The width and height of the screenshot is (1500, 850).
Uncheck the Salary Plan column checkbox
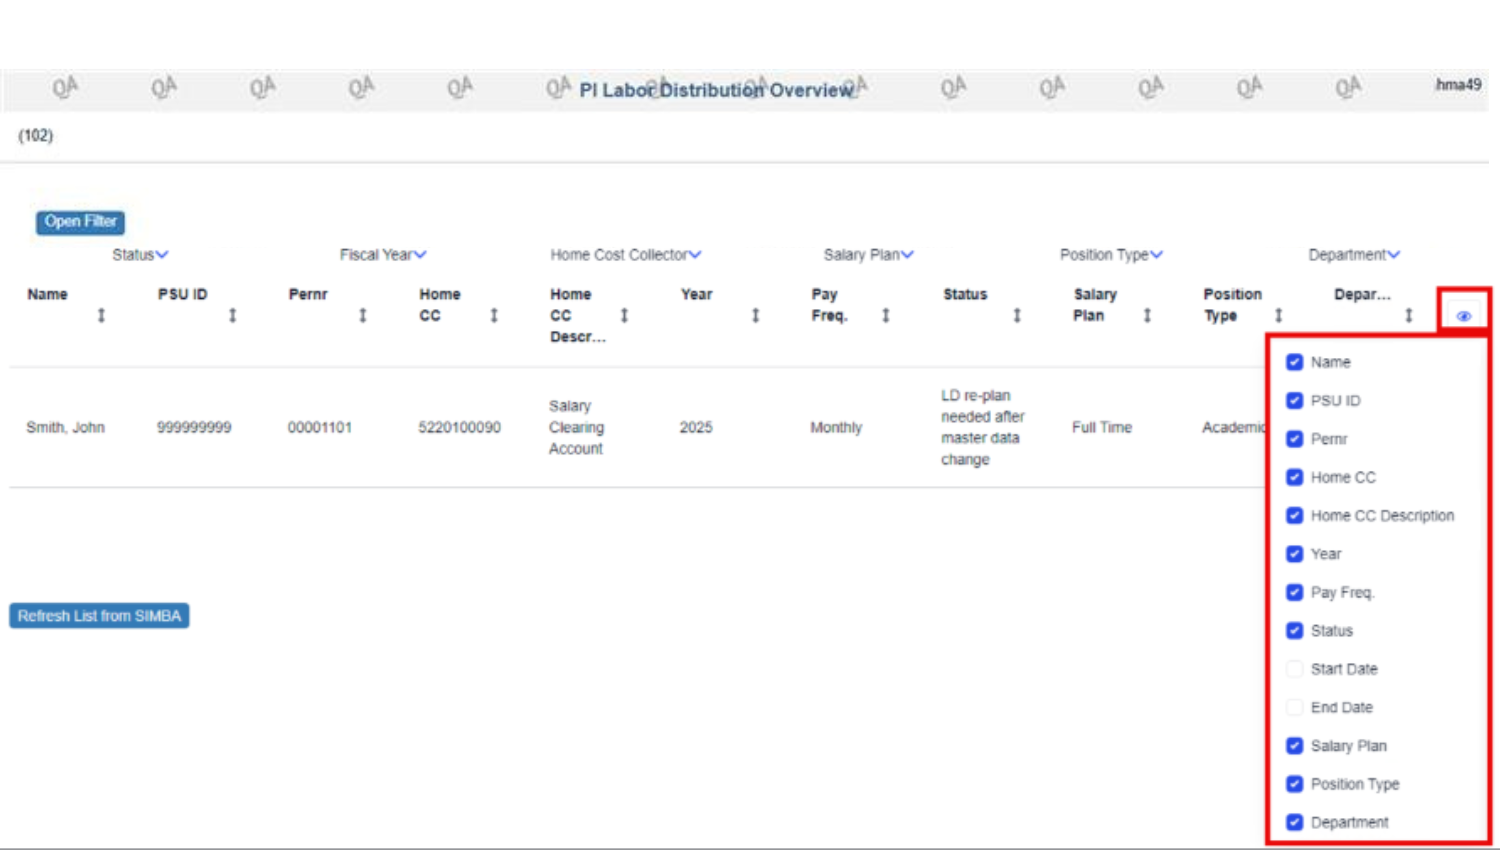click(1295, 746)
